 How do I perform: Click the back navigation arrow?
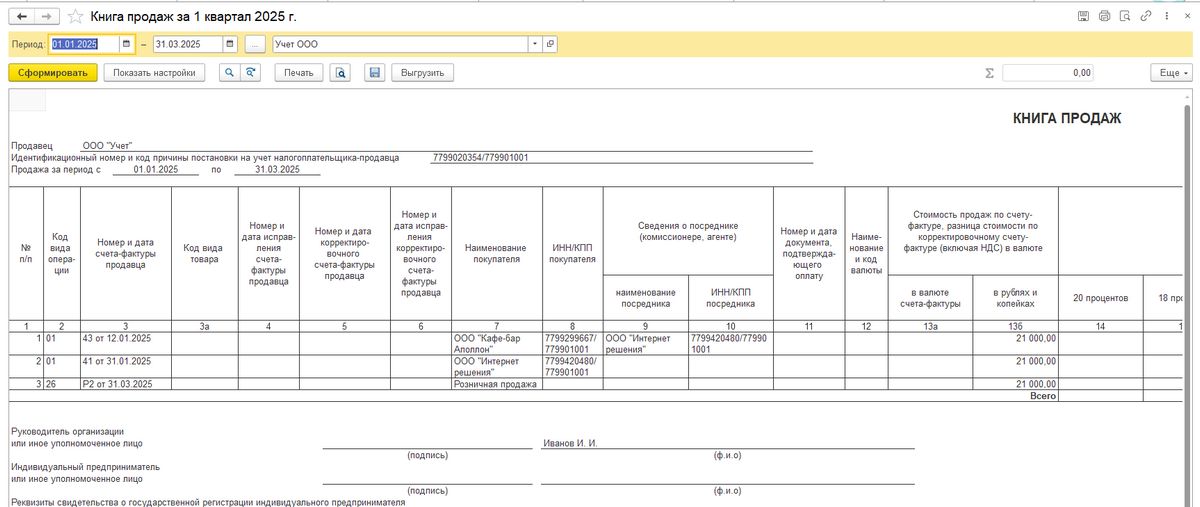pos(23,17)
